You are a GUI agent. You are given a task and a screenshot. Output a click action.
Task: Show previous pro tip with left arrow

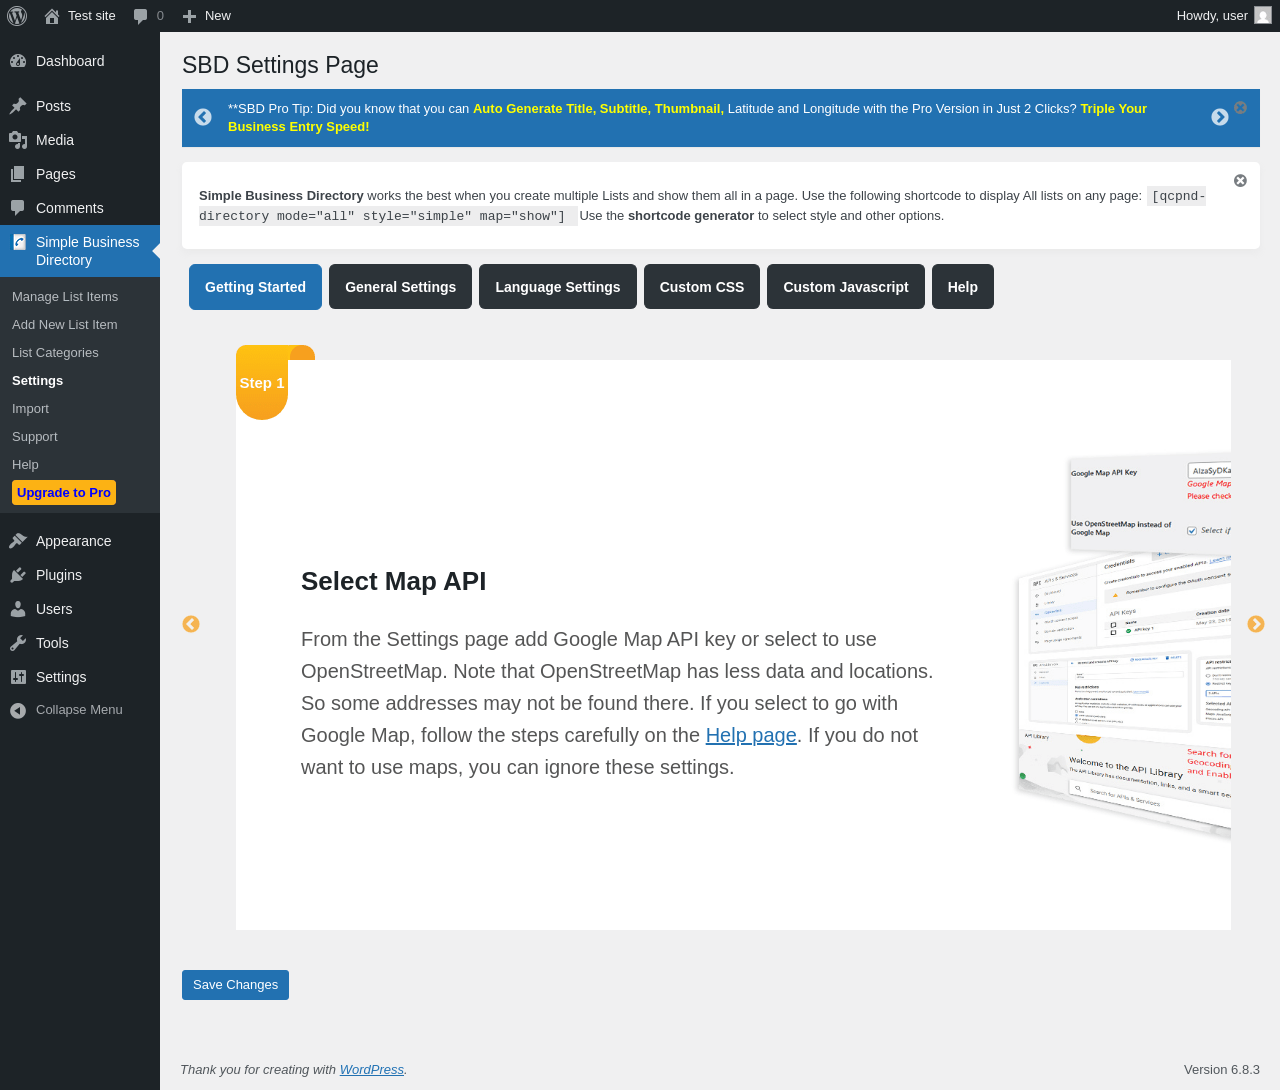(203, 117)
